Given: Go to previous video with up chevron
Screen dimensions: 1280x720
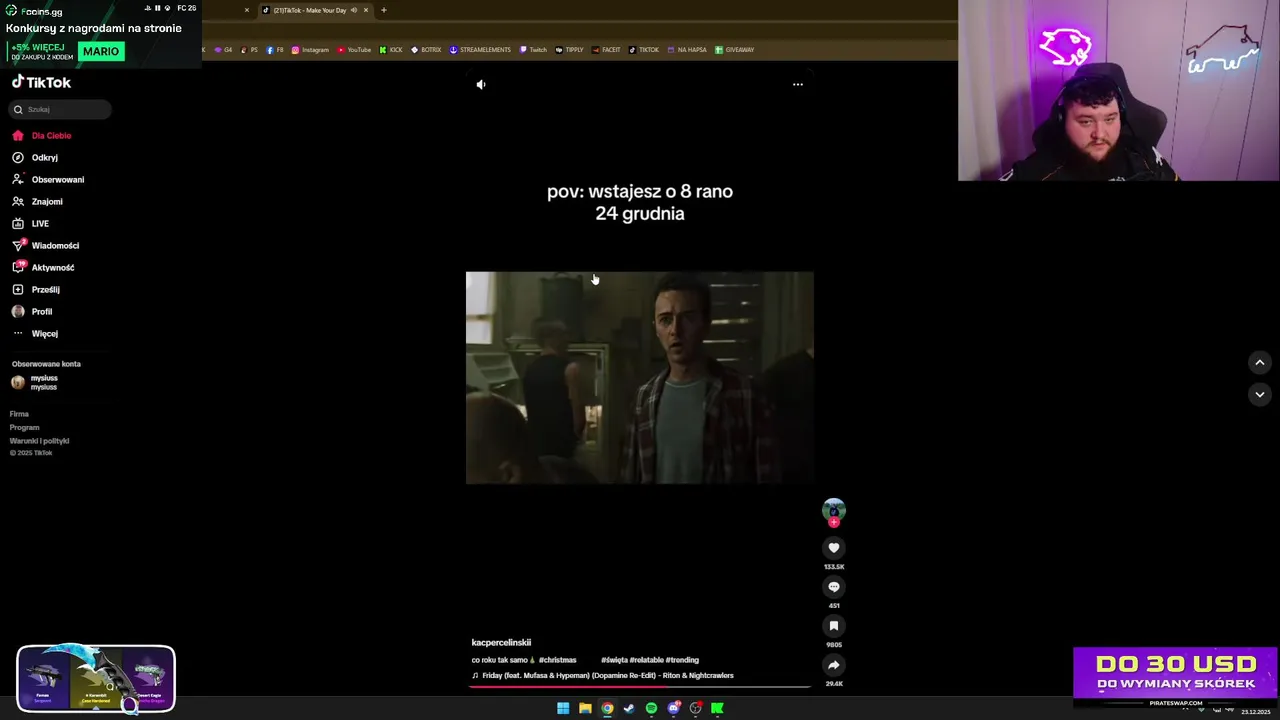Looking at the screenshot, I should point(1260,363).
